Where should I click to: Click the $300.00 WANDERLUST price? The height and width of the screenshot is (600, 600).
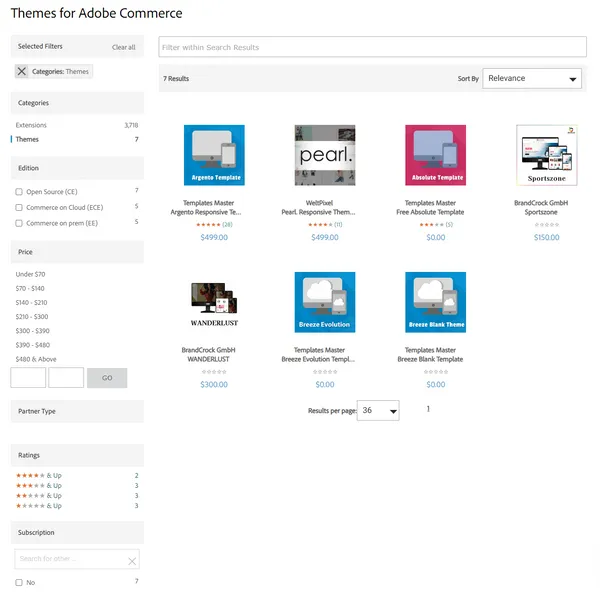[214, 385]
